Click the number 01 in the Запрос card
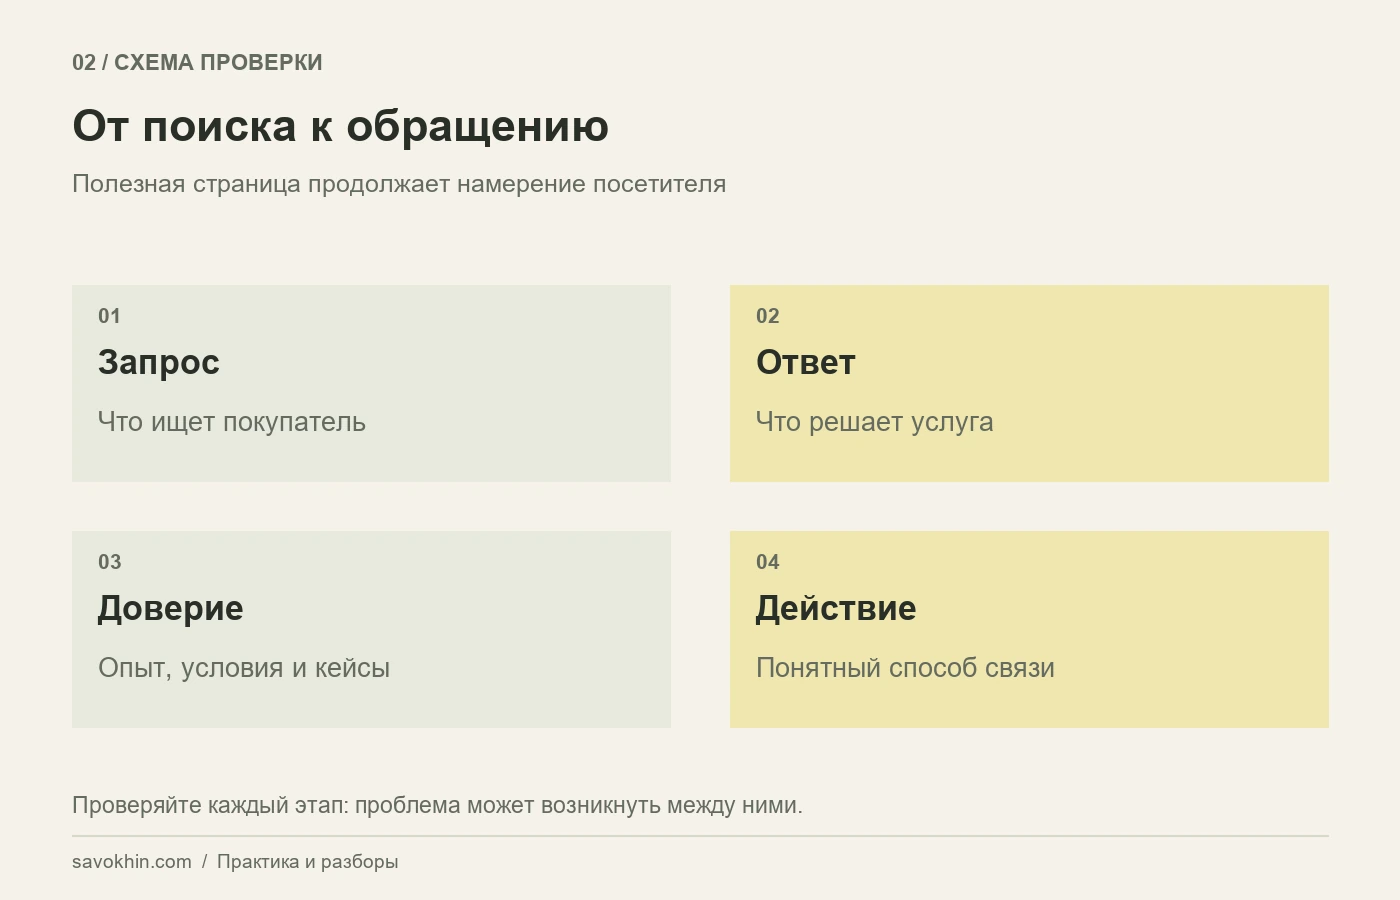Image resolution: width=1400 pixels, height=900 pixels. [x=109, y=316]
